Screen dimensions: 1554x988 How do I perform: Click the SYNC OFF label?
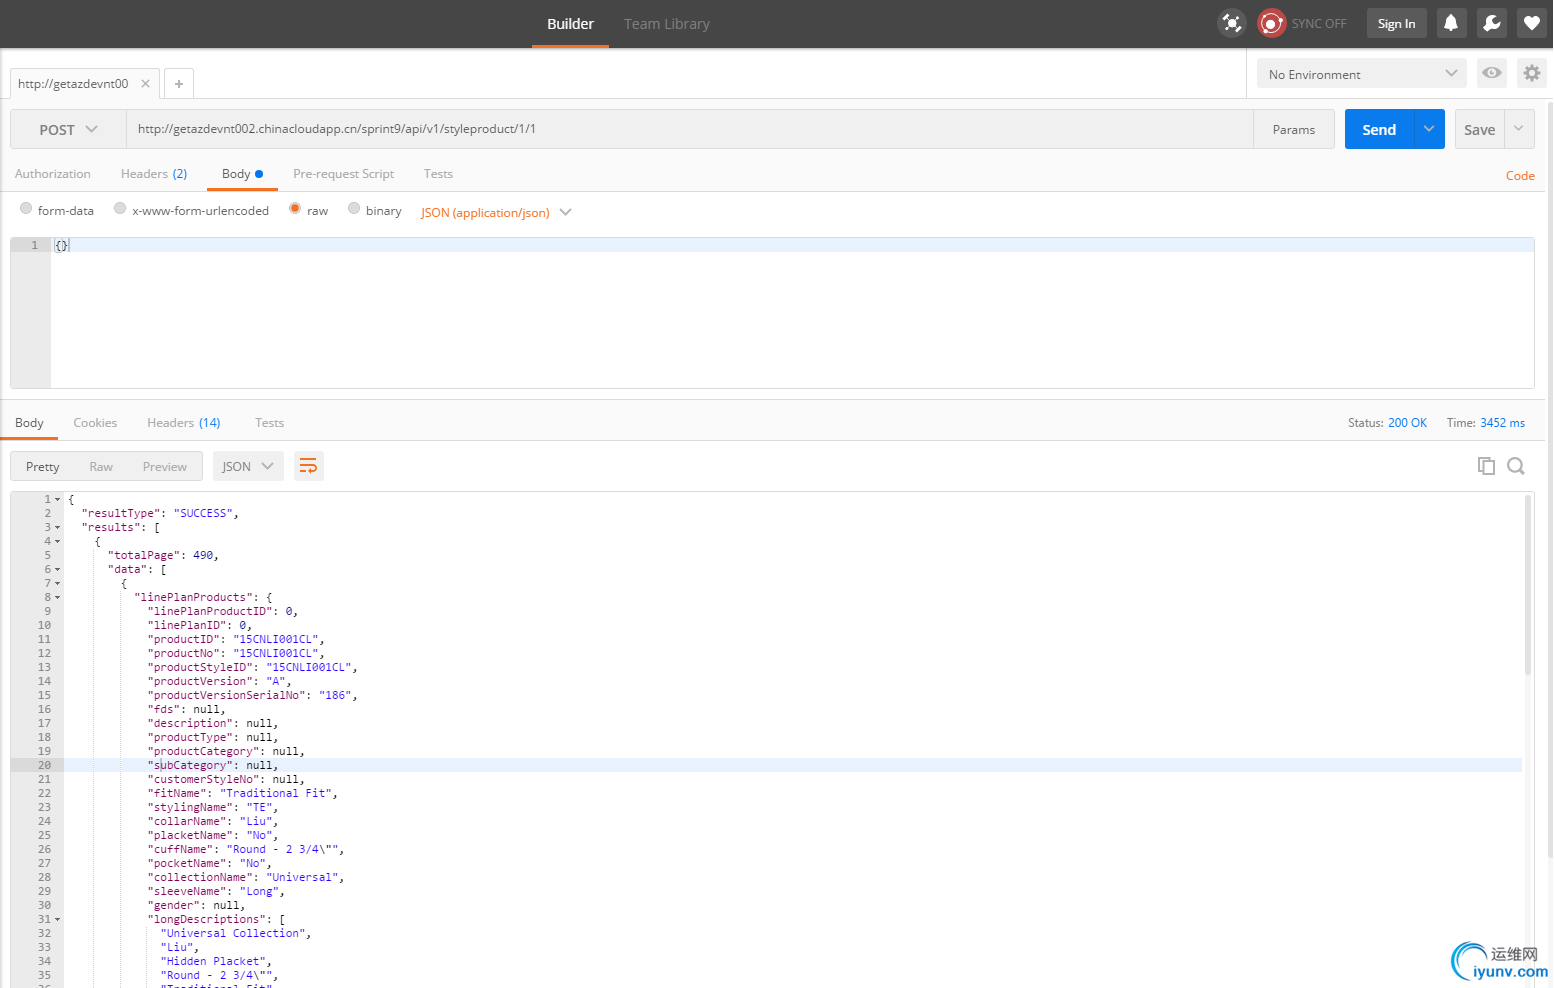pos(1319,24)
